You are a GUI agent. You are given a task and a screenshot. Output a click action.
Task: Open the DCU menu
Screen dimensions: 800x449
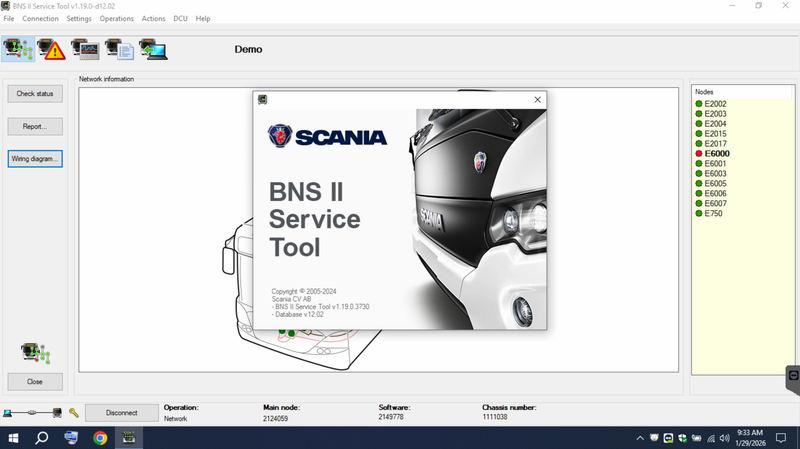click(180, 19)
